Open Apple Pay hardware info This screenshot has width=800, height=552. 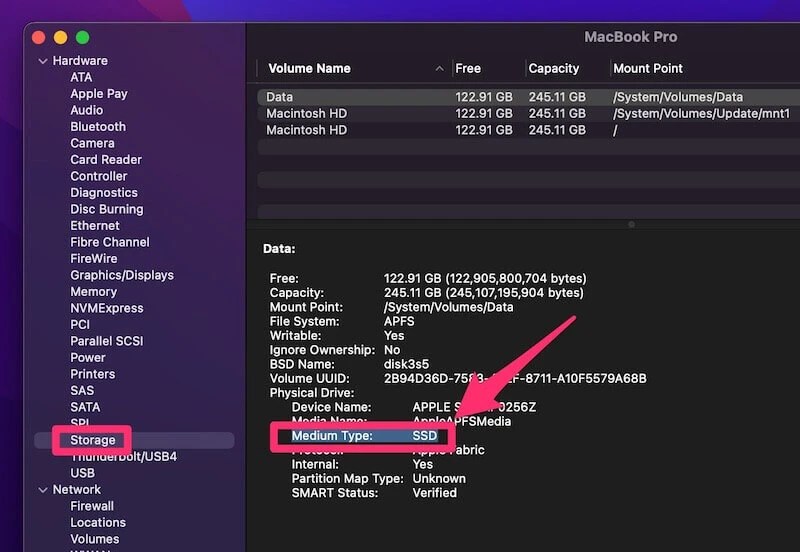99,94
